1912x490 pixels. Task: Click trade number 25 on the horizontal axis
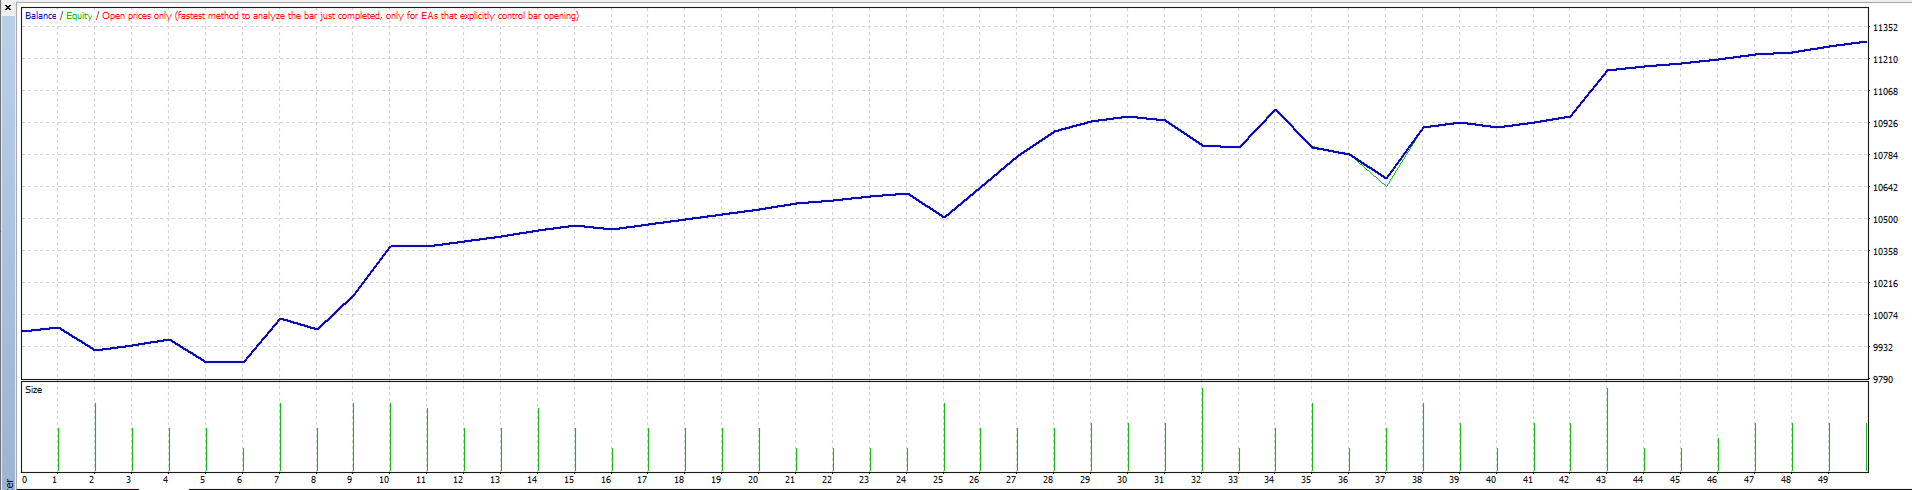(x=938, y=480)
